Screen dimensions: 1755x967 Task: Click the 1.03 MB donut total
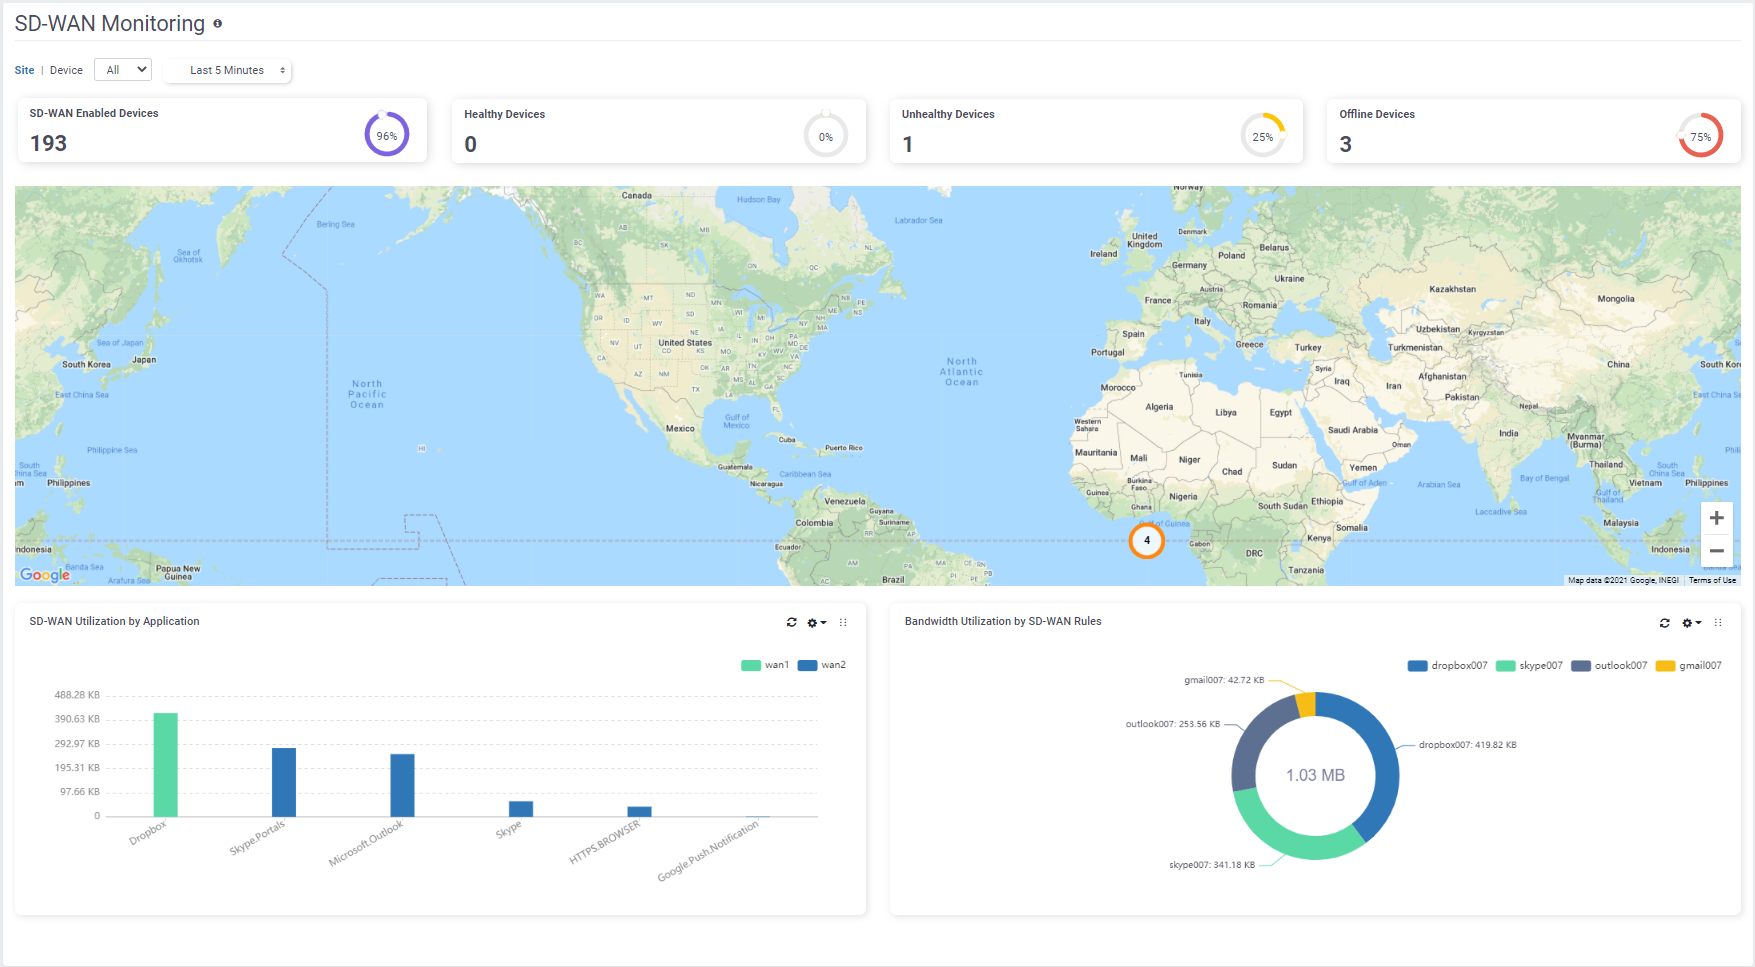pos(1315,775)
